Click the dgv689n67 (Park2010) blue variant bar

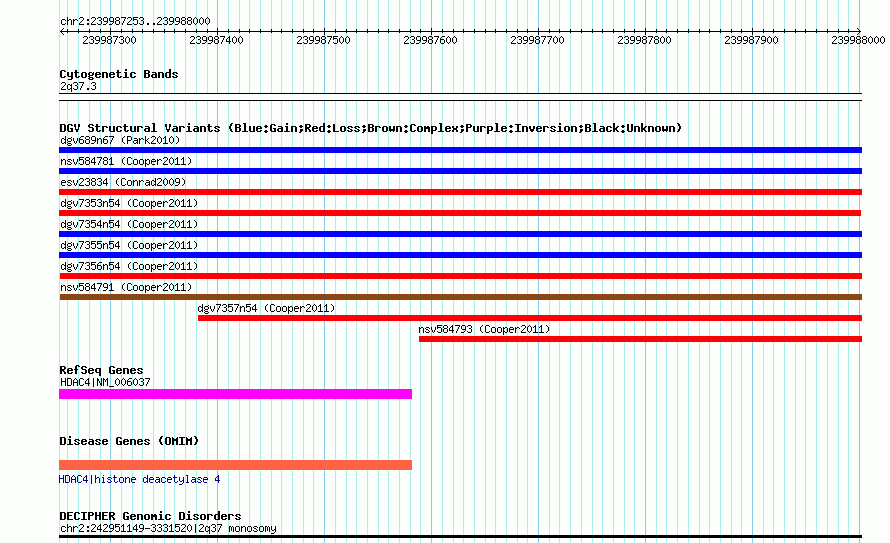[460, 150]
